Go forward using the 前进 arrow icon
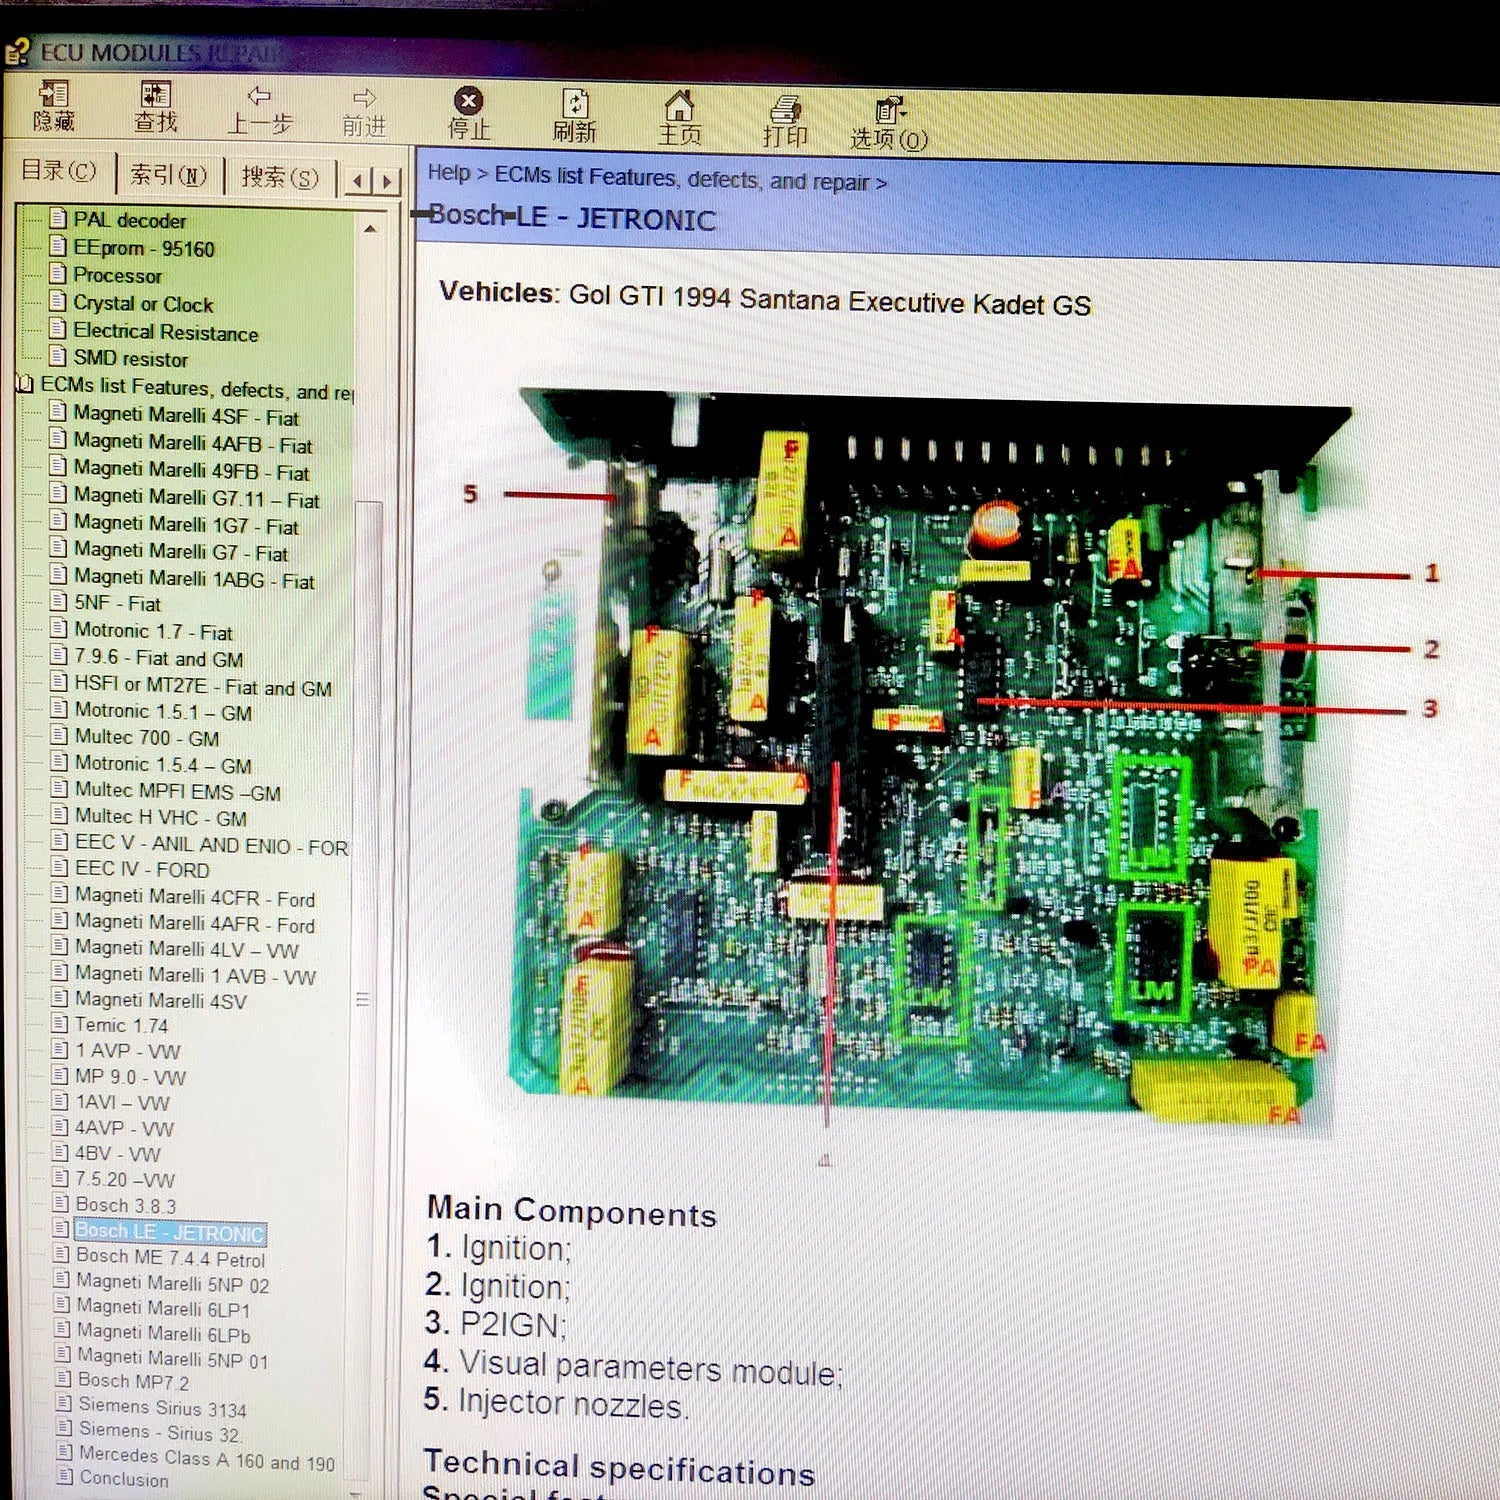Viewport: 1500px width, 1500px height. [364, 105]
